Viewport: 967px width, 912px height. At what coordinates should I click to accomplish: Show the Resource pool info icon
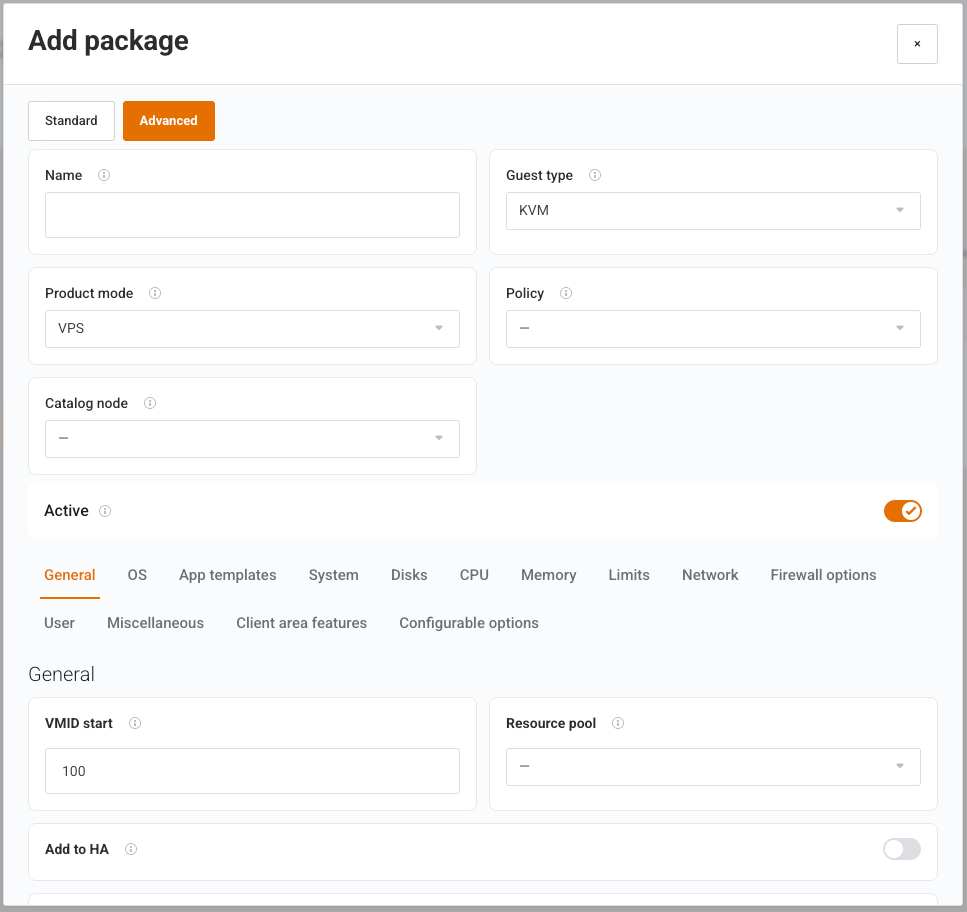point(618,723)
